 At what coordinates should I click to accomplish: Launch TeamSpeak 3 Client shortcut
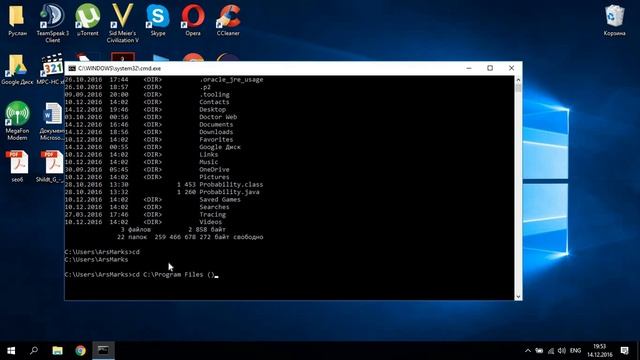tap(53, 23)
